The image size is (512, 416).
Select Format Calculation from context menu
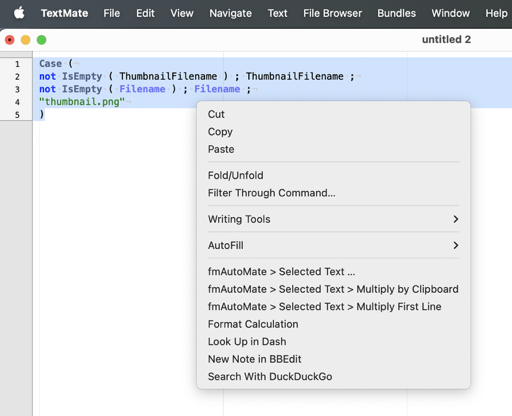point(333,324)
